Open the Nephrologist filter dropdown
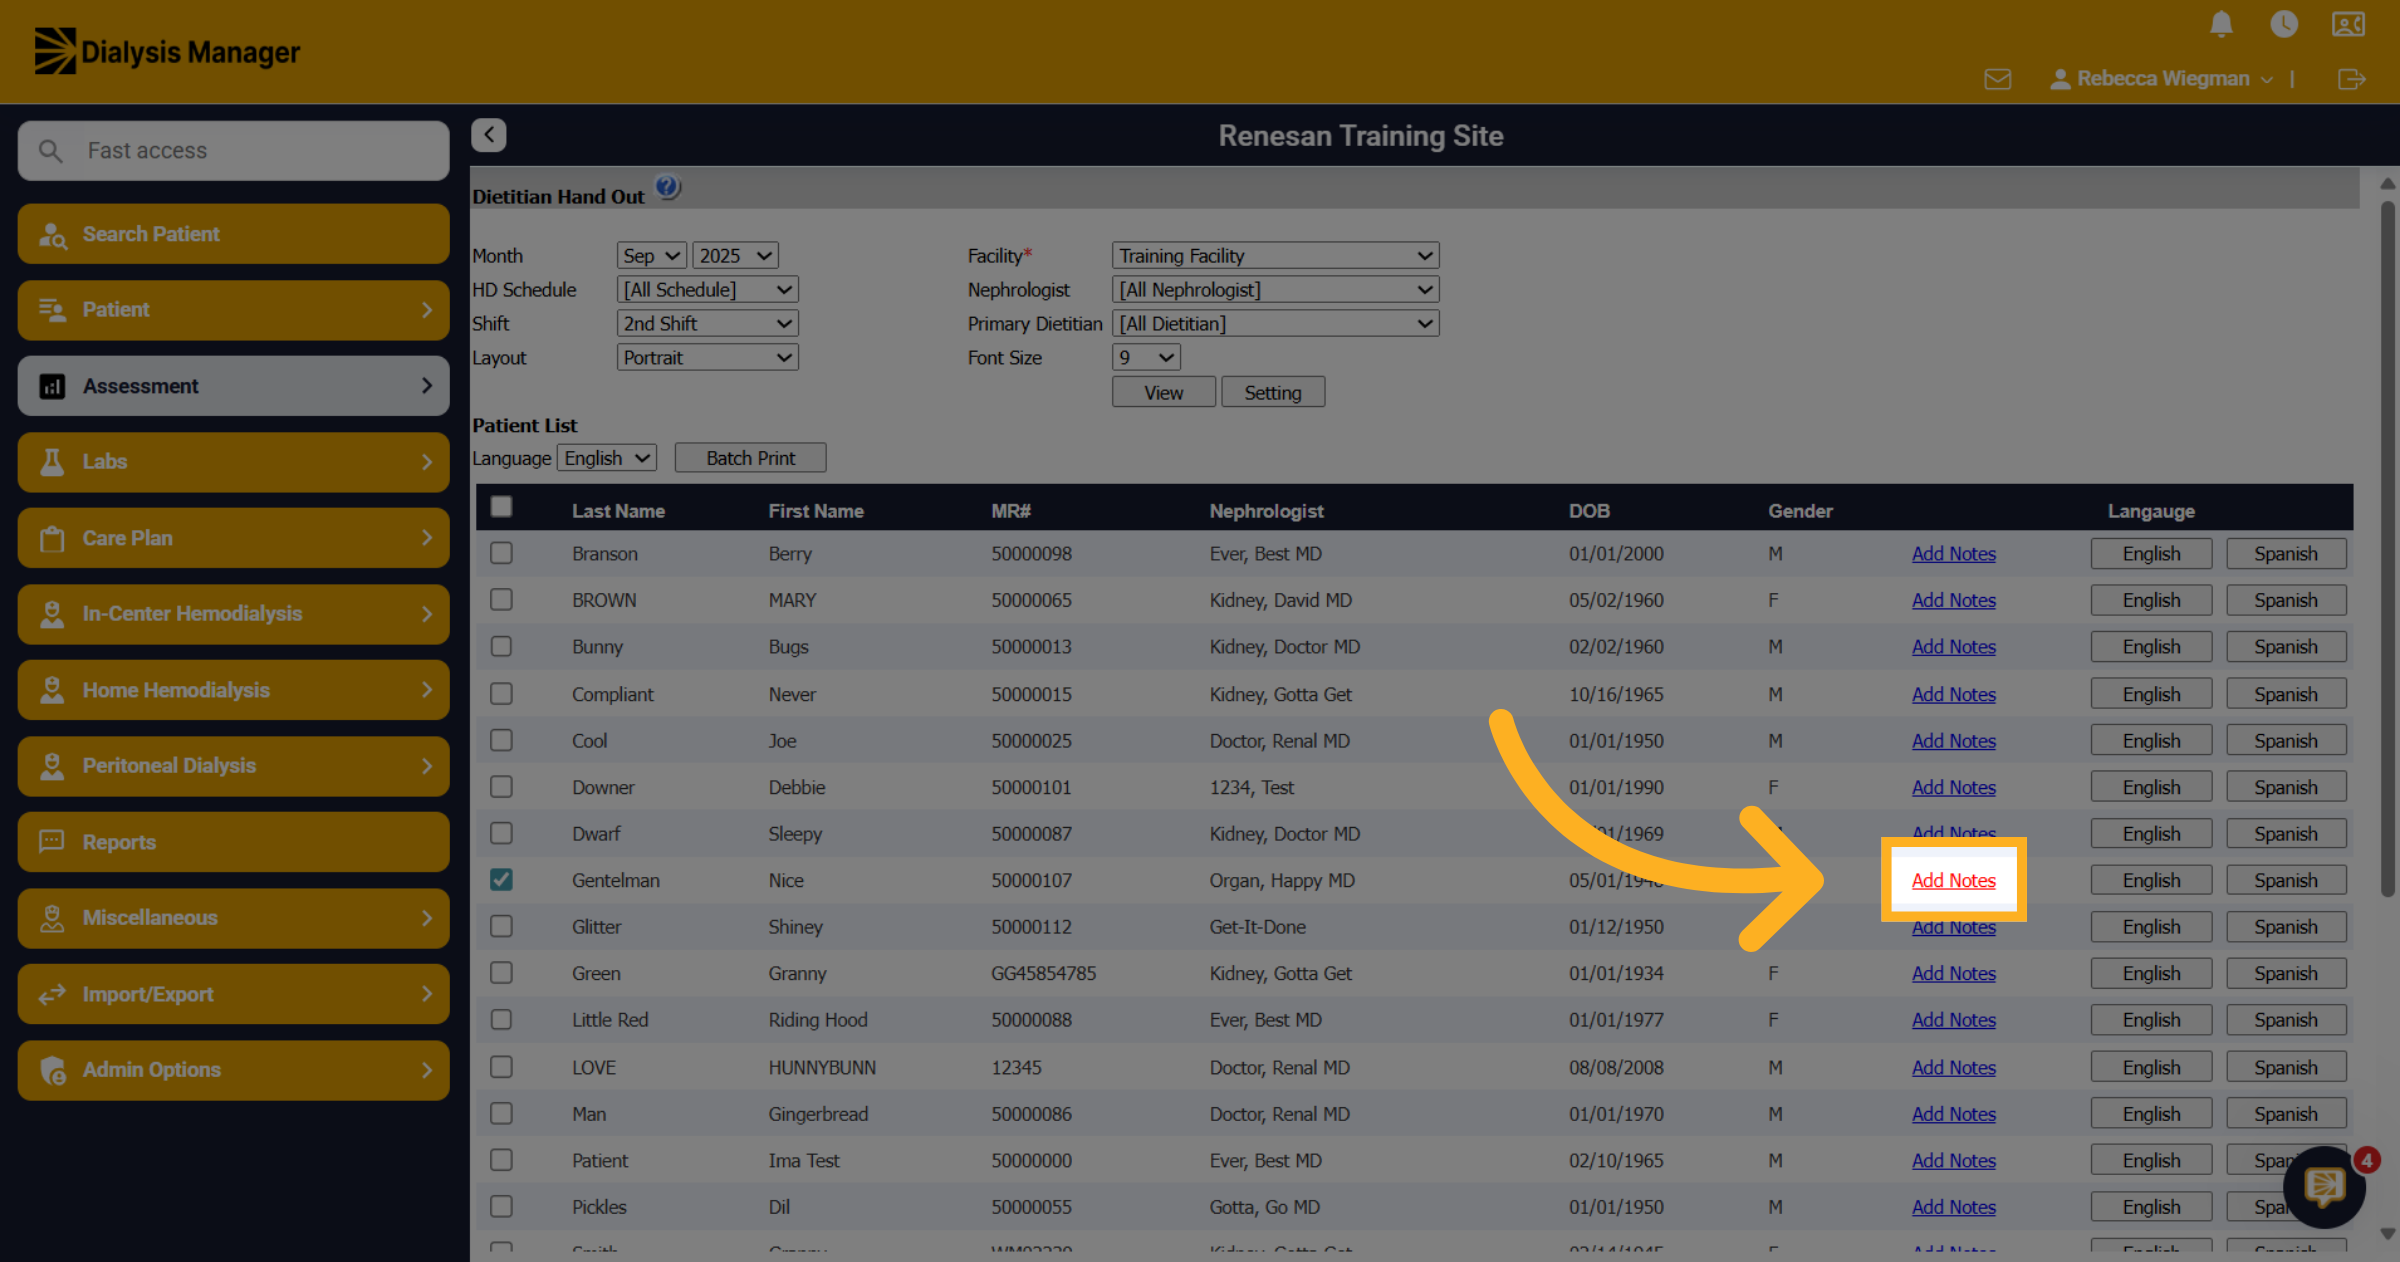 pos(1275,290)
